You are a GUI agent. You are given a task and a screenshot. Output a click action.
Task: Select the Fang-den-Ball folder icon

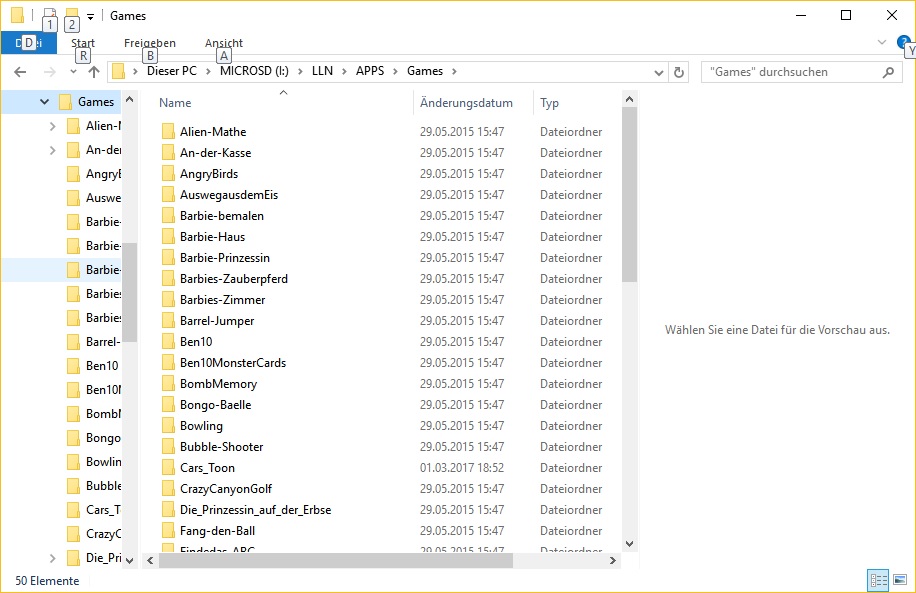[x=168, y=531]
